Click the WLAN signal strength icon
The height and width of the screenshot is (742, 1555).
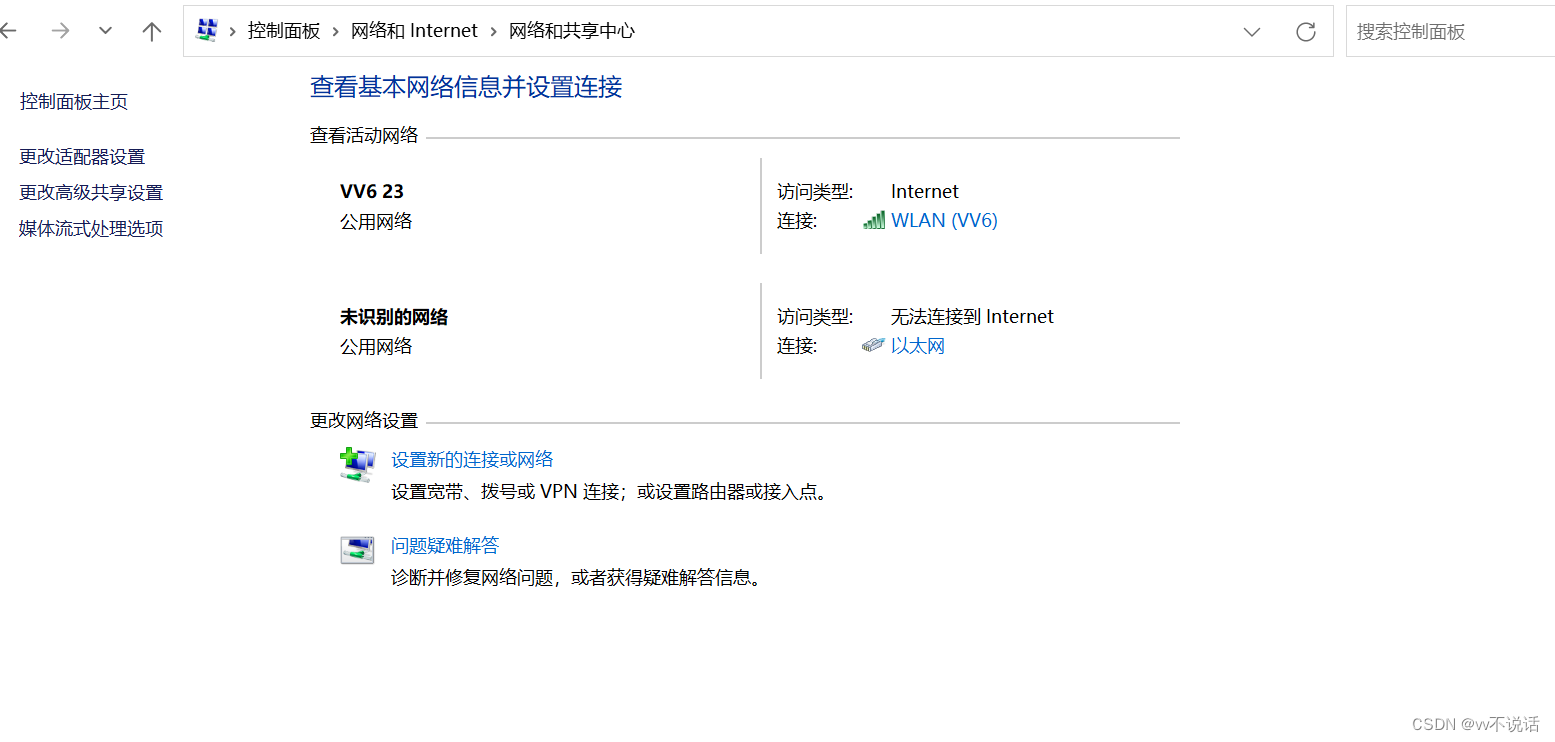point(874,221)
